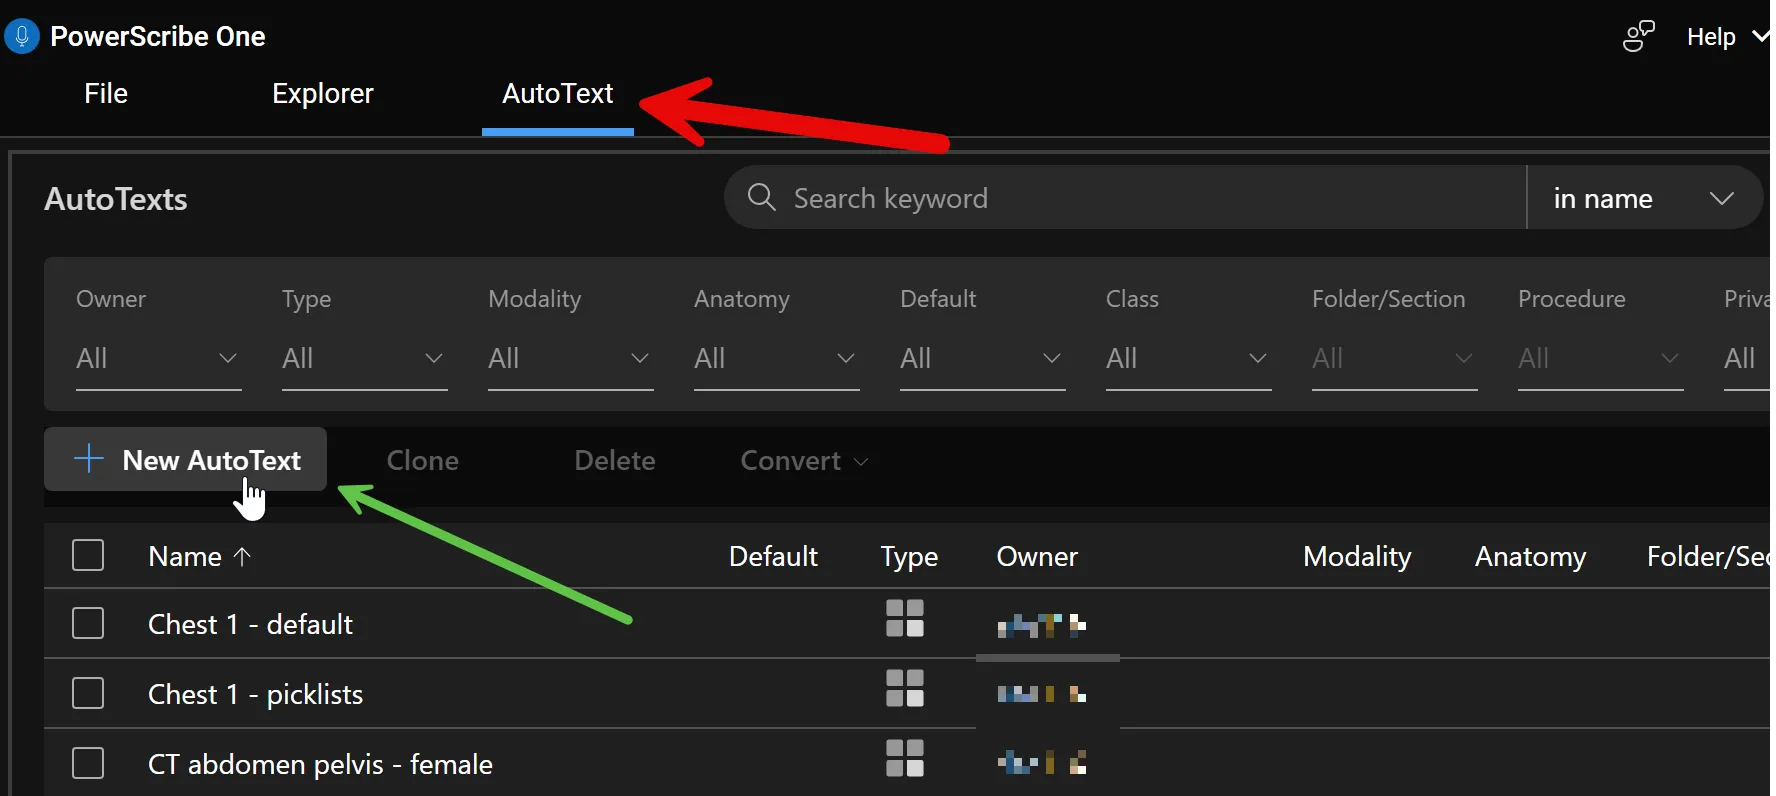Sort by the Default column header

coord(773,556)
